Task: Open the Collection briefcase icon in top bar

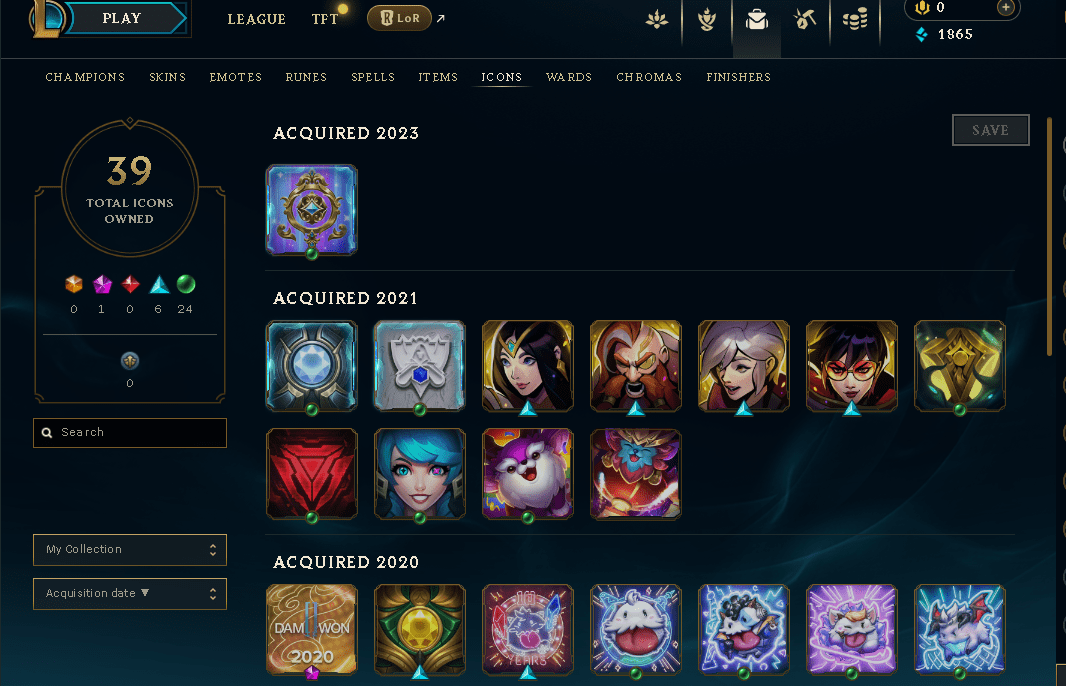Action: pyautogui.click(x=757, y=19)
